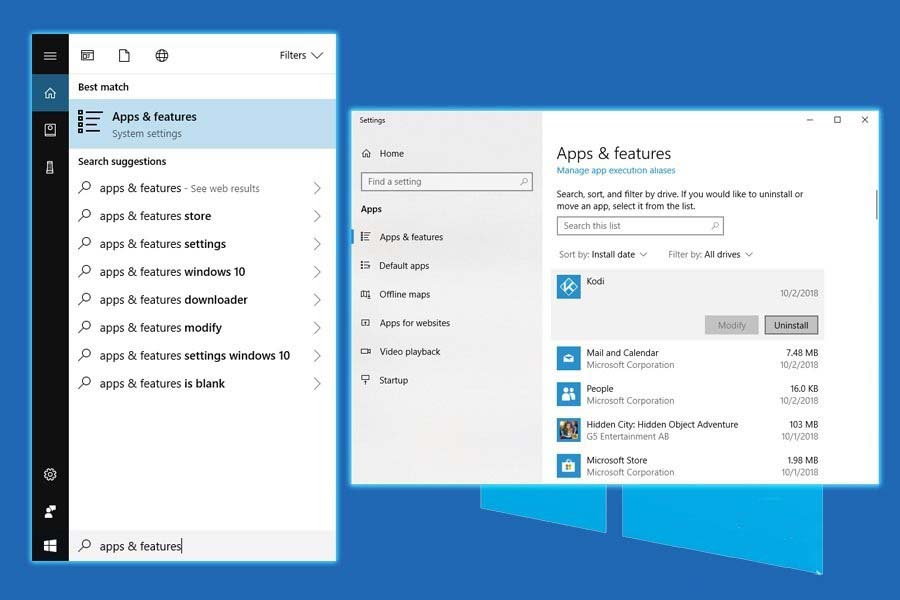The image size is (900, 600).
Task: Expand arrow for apps & features is blank
Action: [x=317, y=384]
